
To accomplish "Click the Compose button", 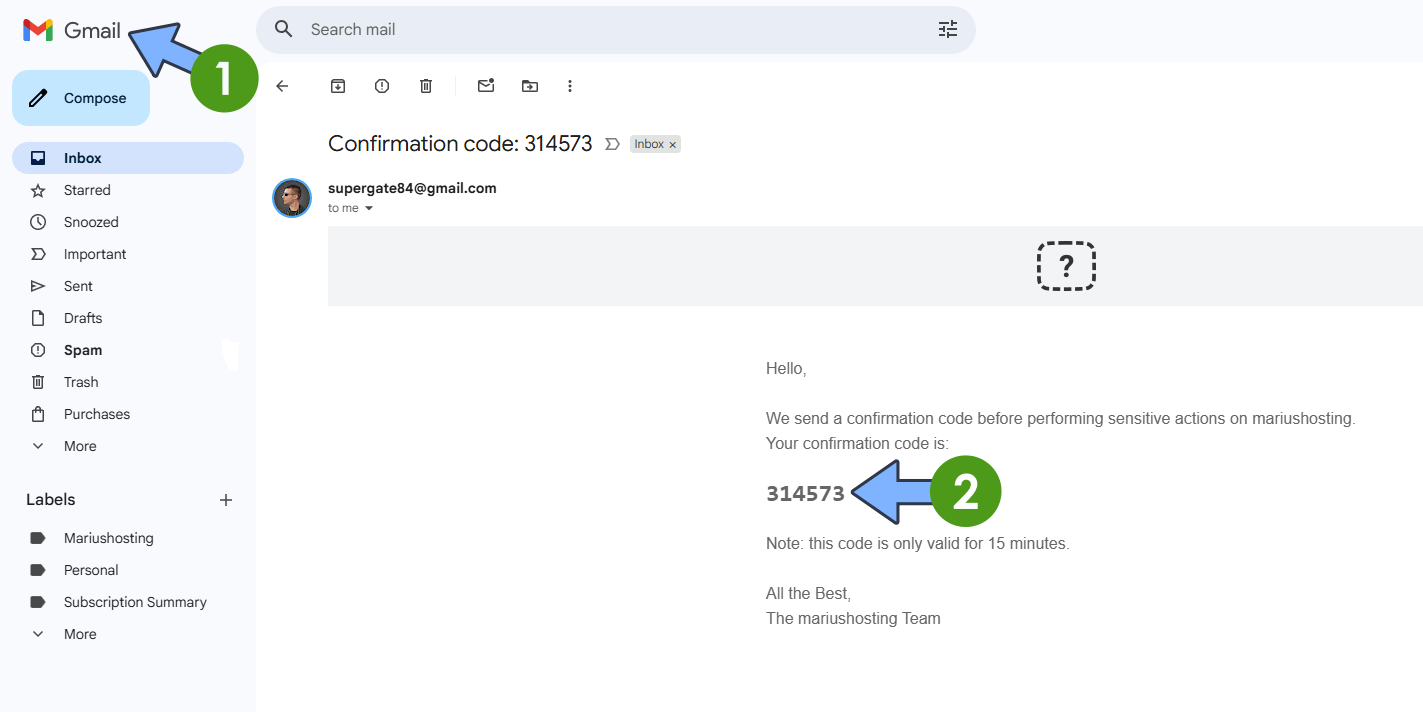I will pyautogui.click(x=81, y=98).
